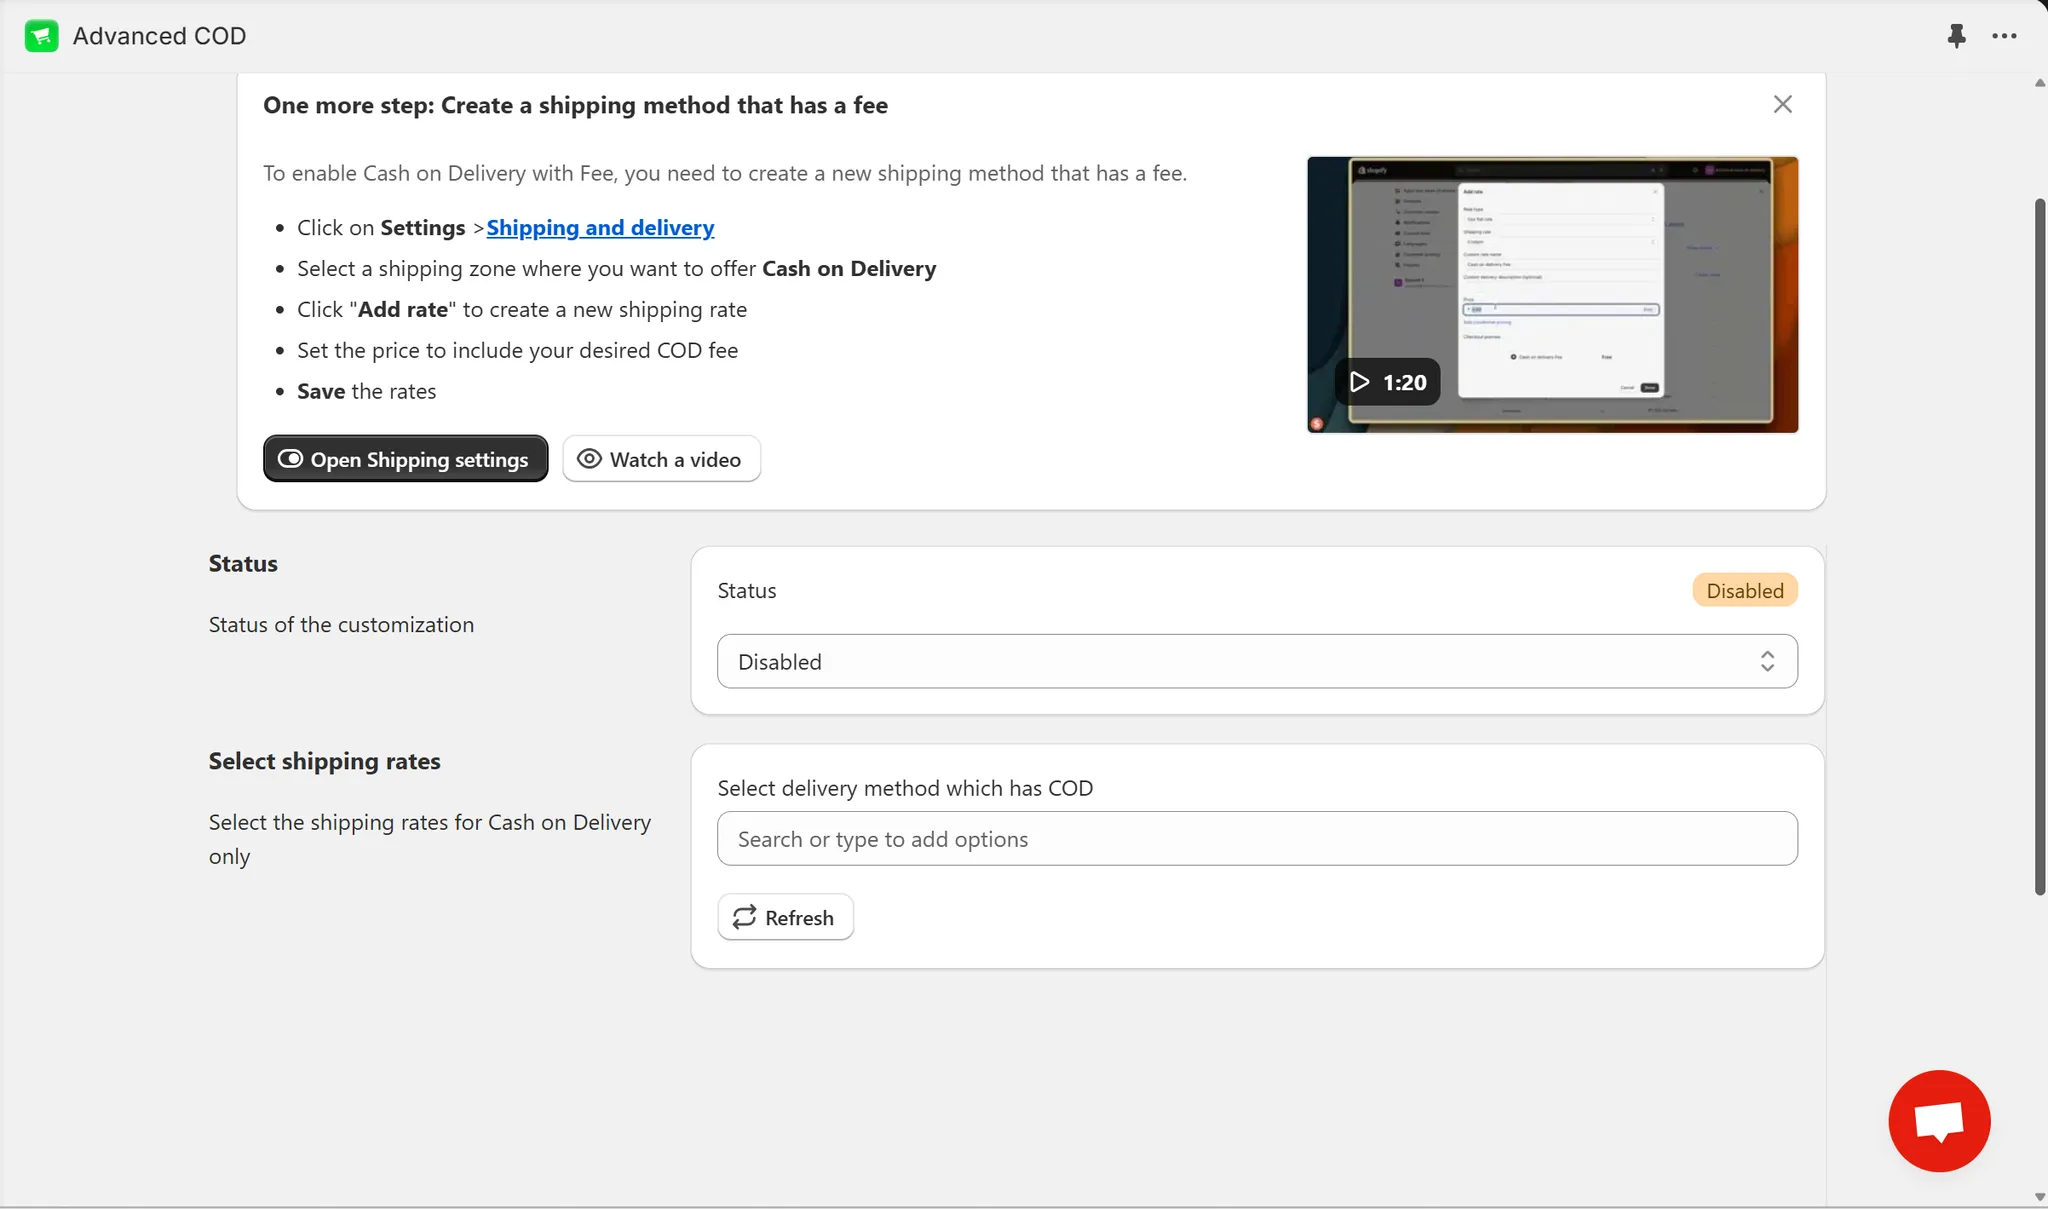Viewport: 2048px width, 1209px height.
Task: Dismiss the shipping method instruction card
Action: pyautogui.click(x=1782, y=104)
